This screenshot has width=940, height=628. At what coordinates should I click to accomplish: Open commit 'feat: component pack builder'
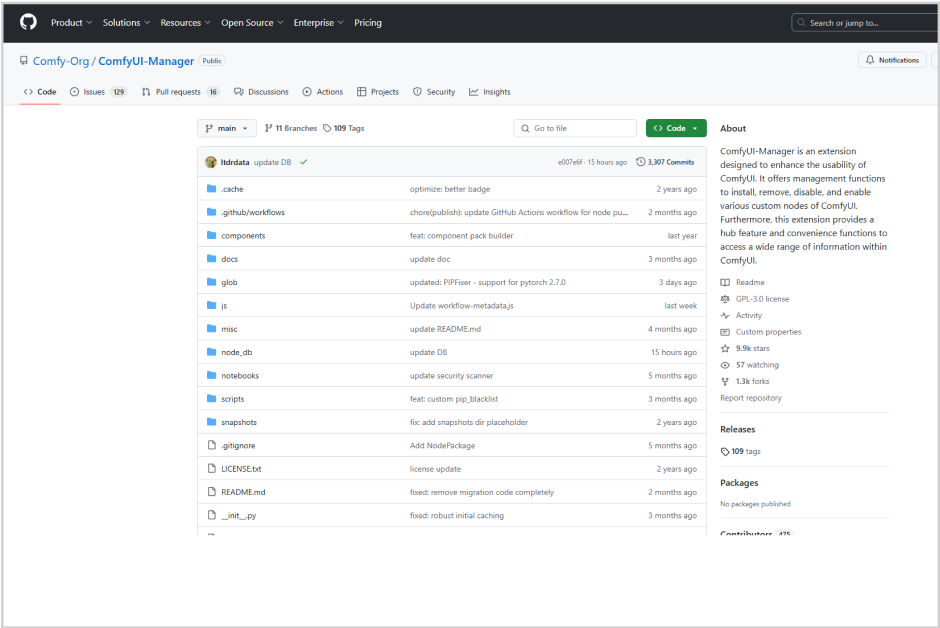[461, 236]
